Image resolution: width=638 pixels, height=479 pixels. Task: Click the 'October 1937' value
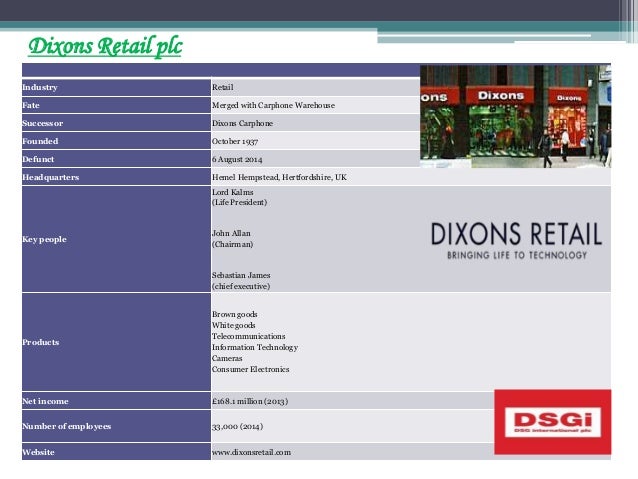coord(235,141)
